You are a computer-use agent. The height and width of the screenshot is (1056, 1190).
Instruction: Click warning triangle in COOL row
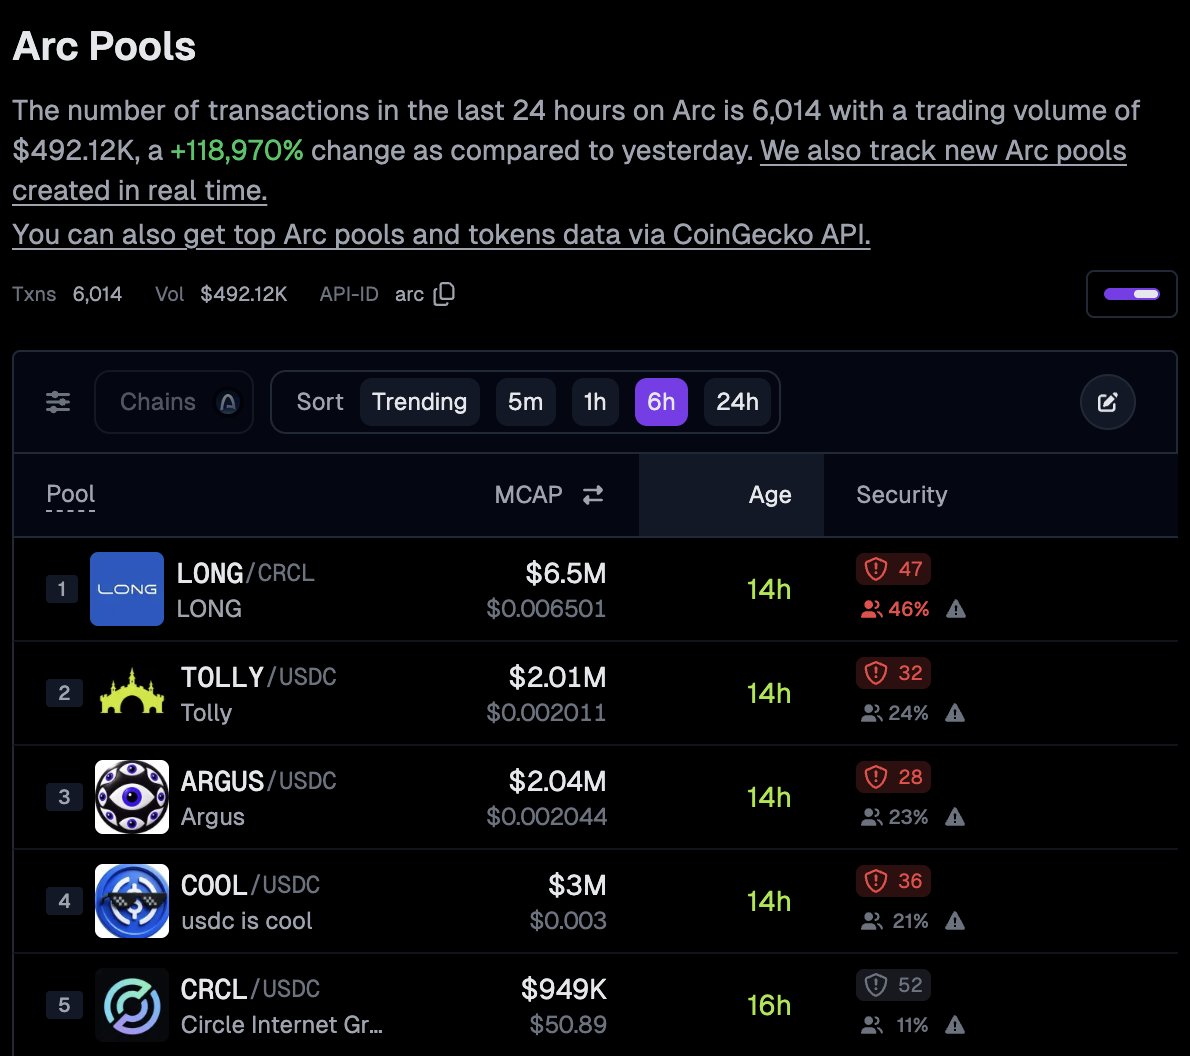955,921
